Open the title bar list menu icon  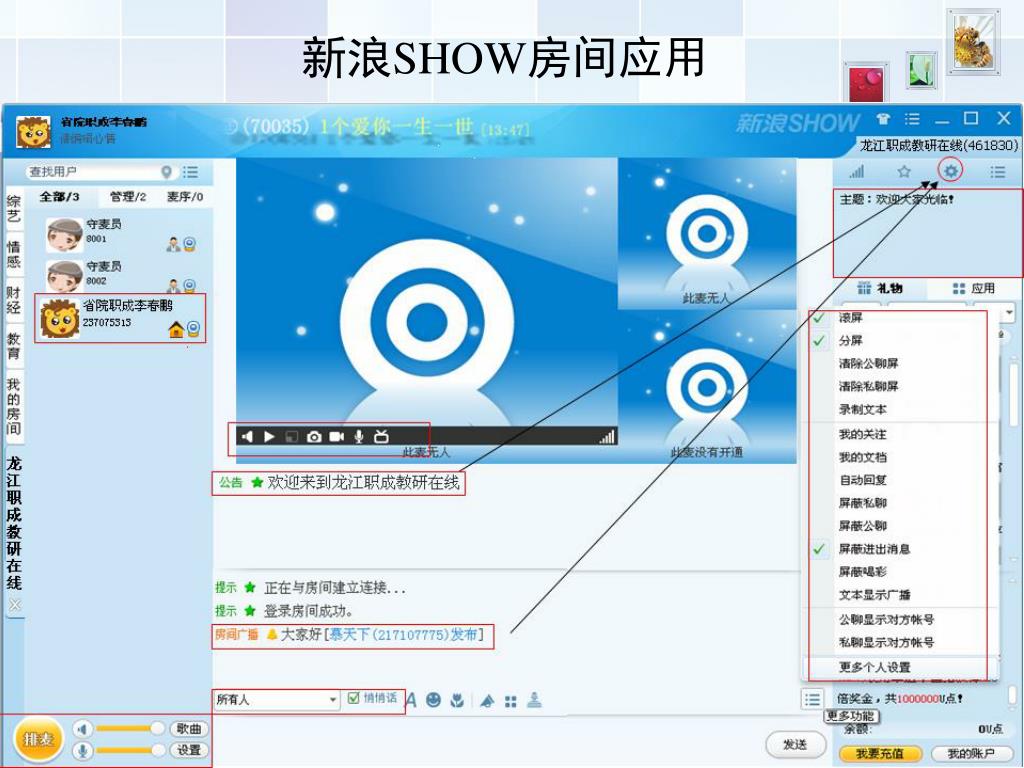click(912, 119)
